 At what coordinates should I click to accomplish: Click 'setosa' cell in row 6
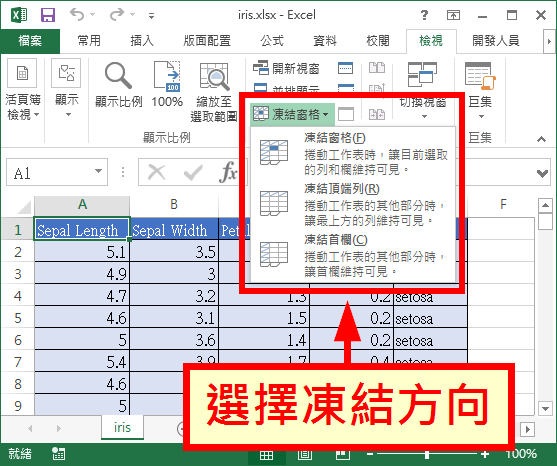[x=431, y=340]
